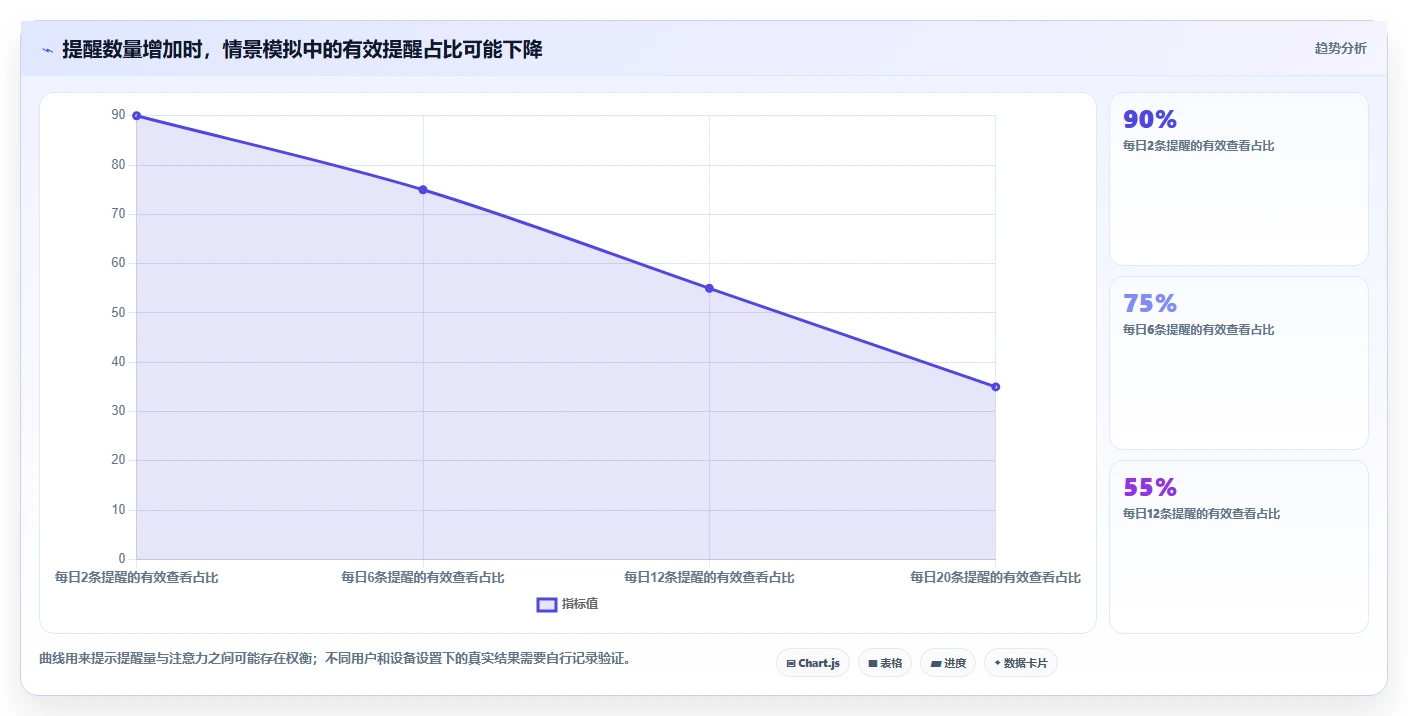
Task: Click the x-axis label 每日12条提醒的有效查看占比
Action: [709, 577]
